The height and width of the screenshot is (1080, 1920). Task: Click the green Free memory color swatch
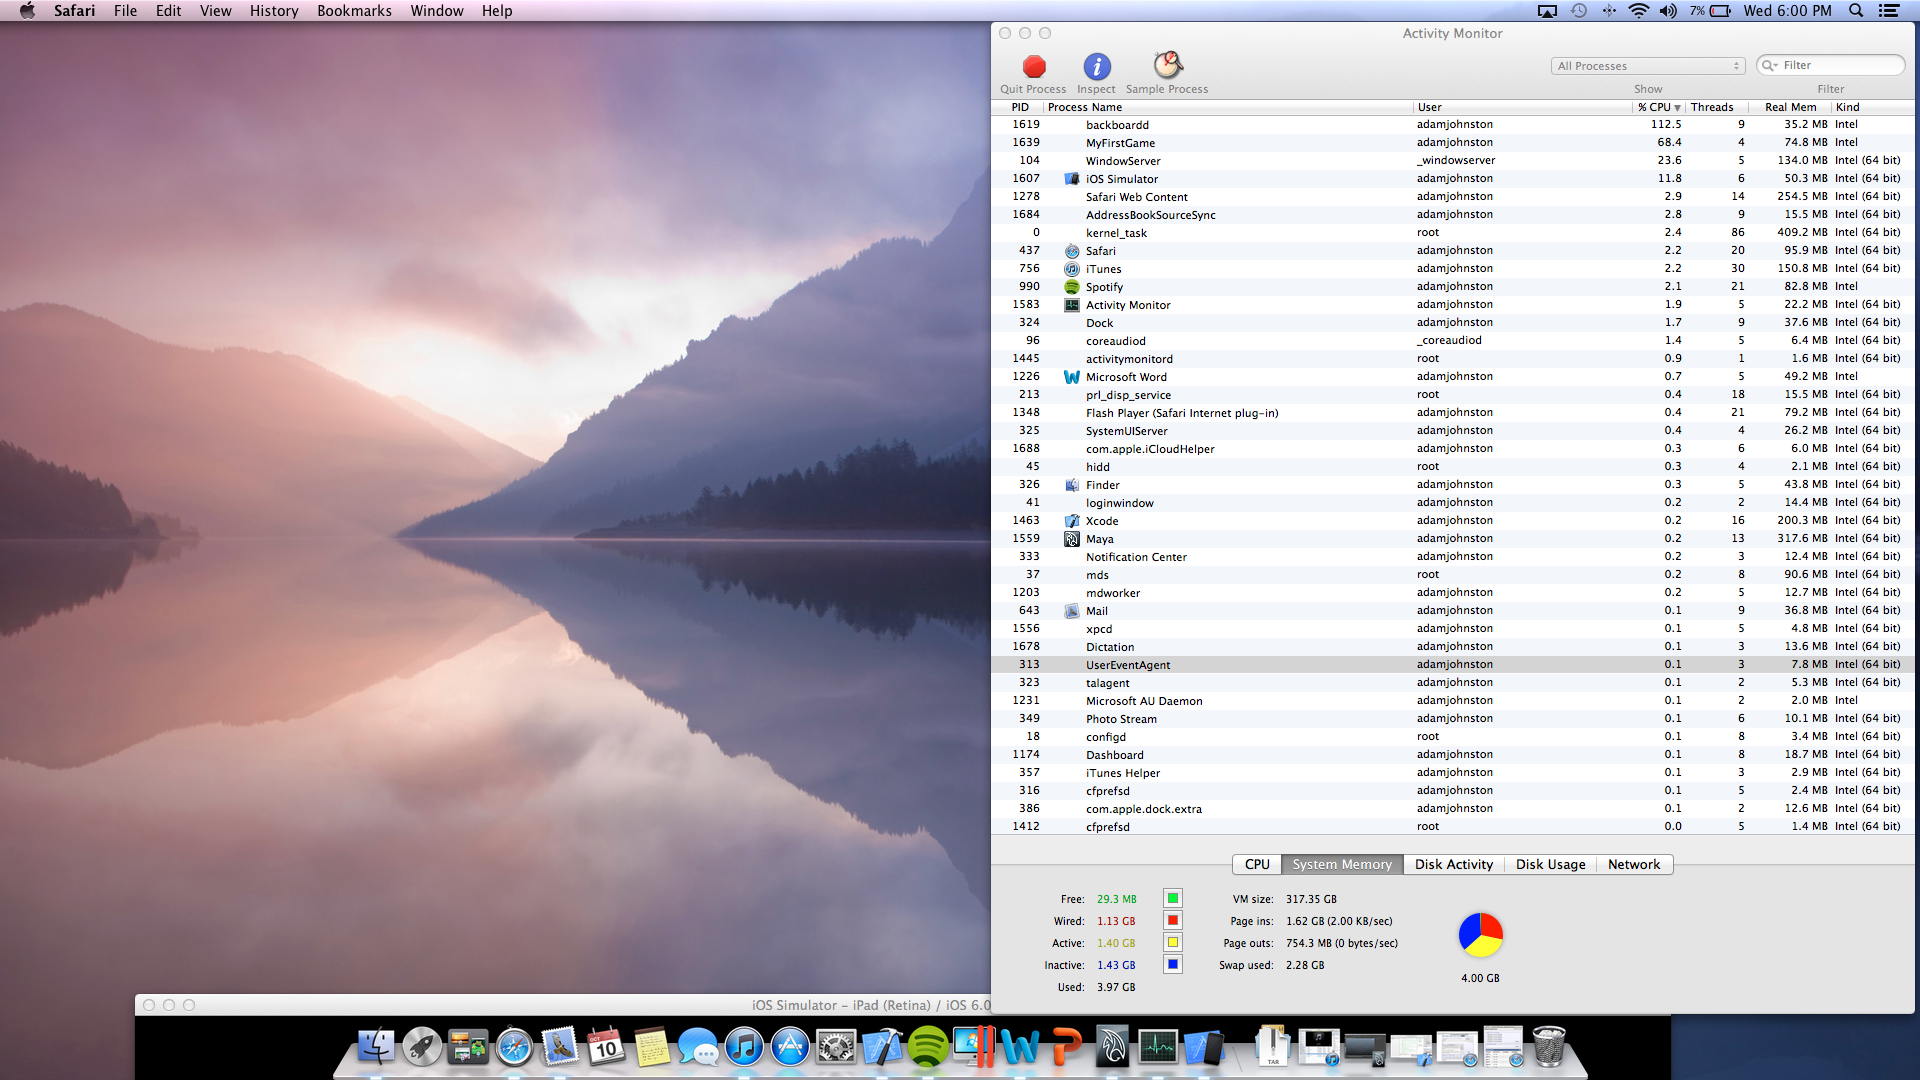[1173, 899]
